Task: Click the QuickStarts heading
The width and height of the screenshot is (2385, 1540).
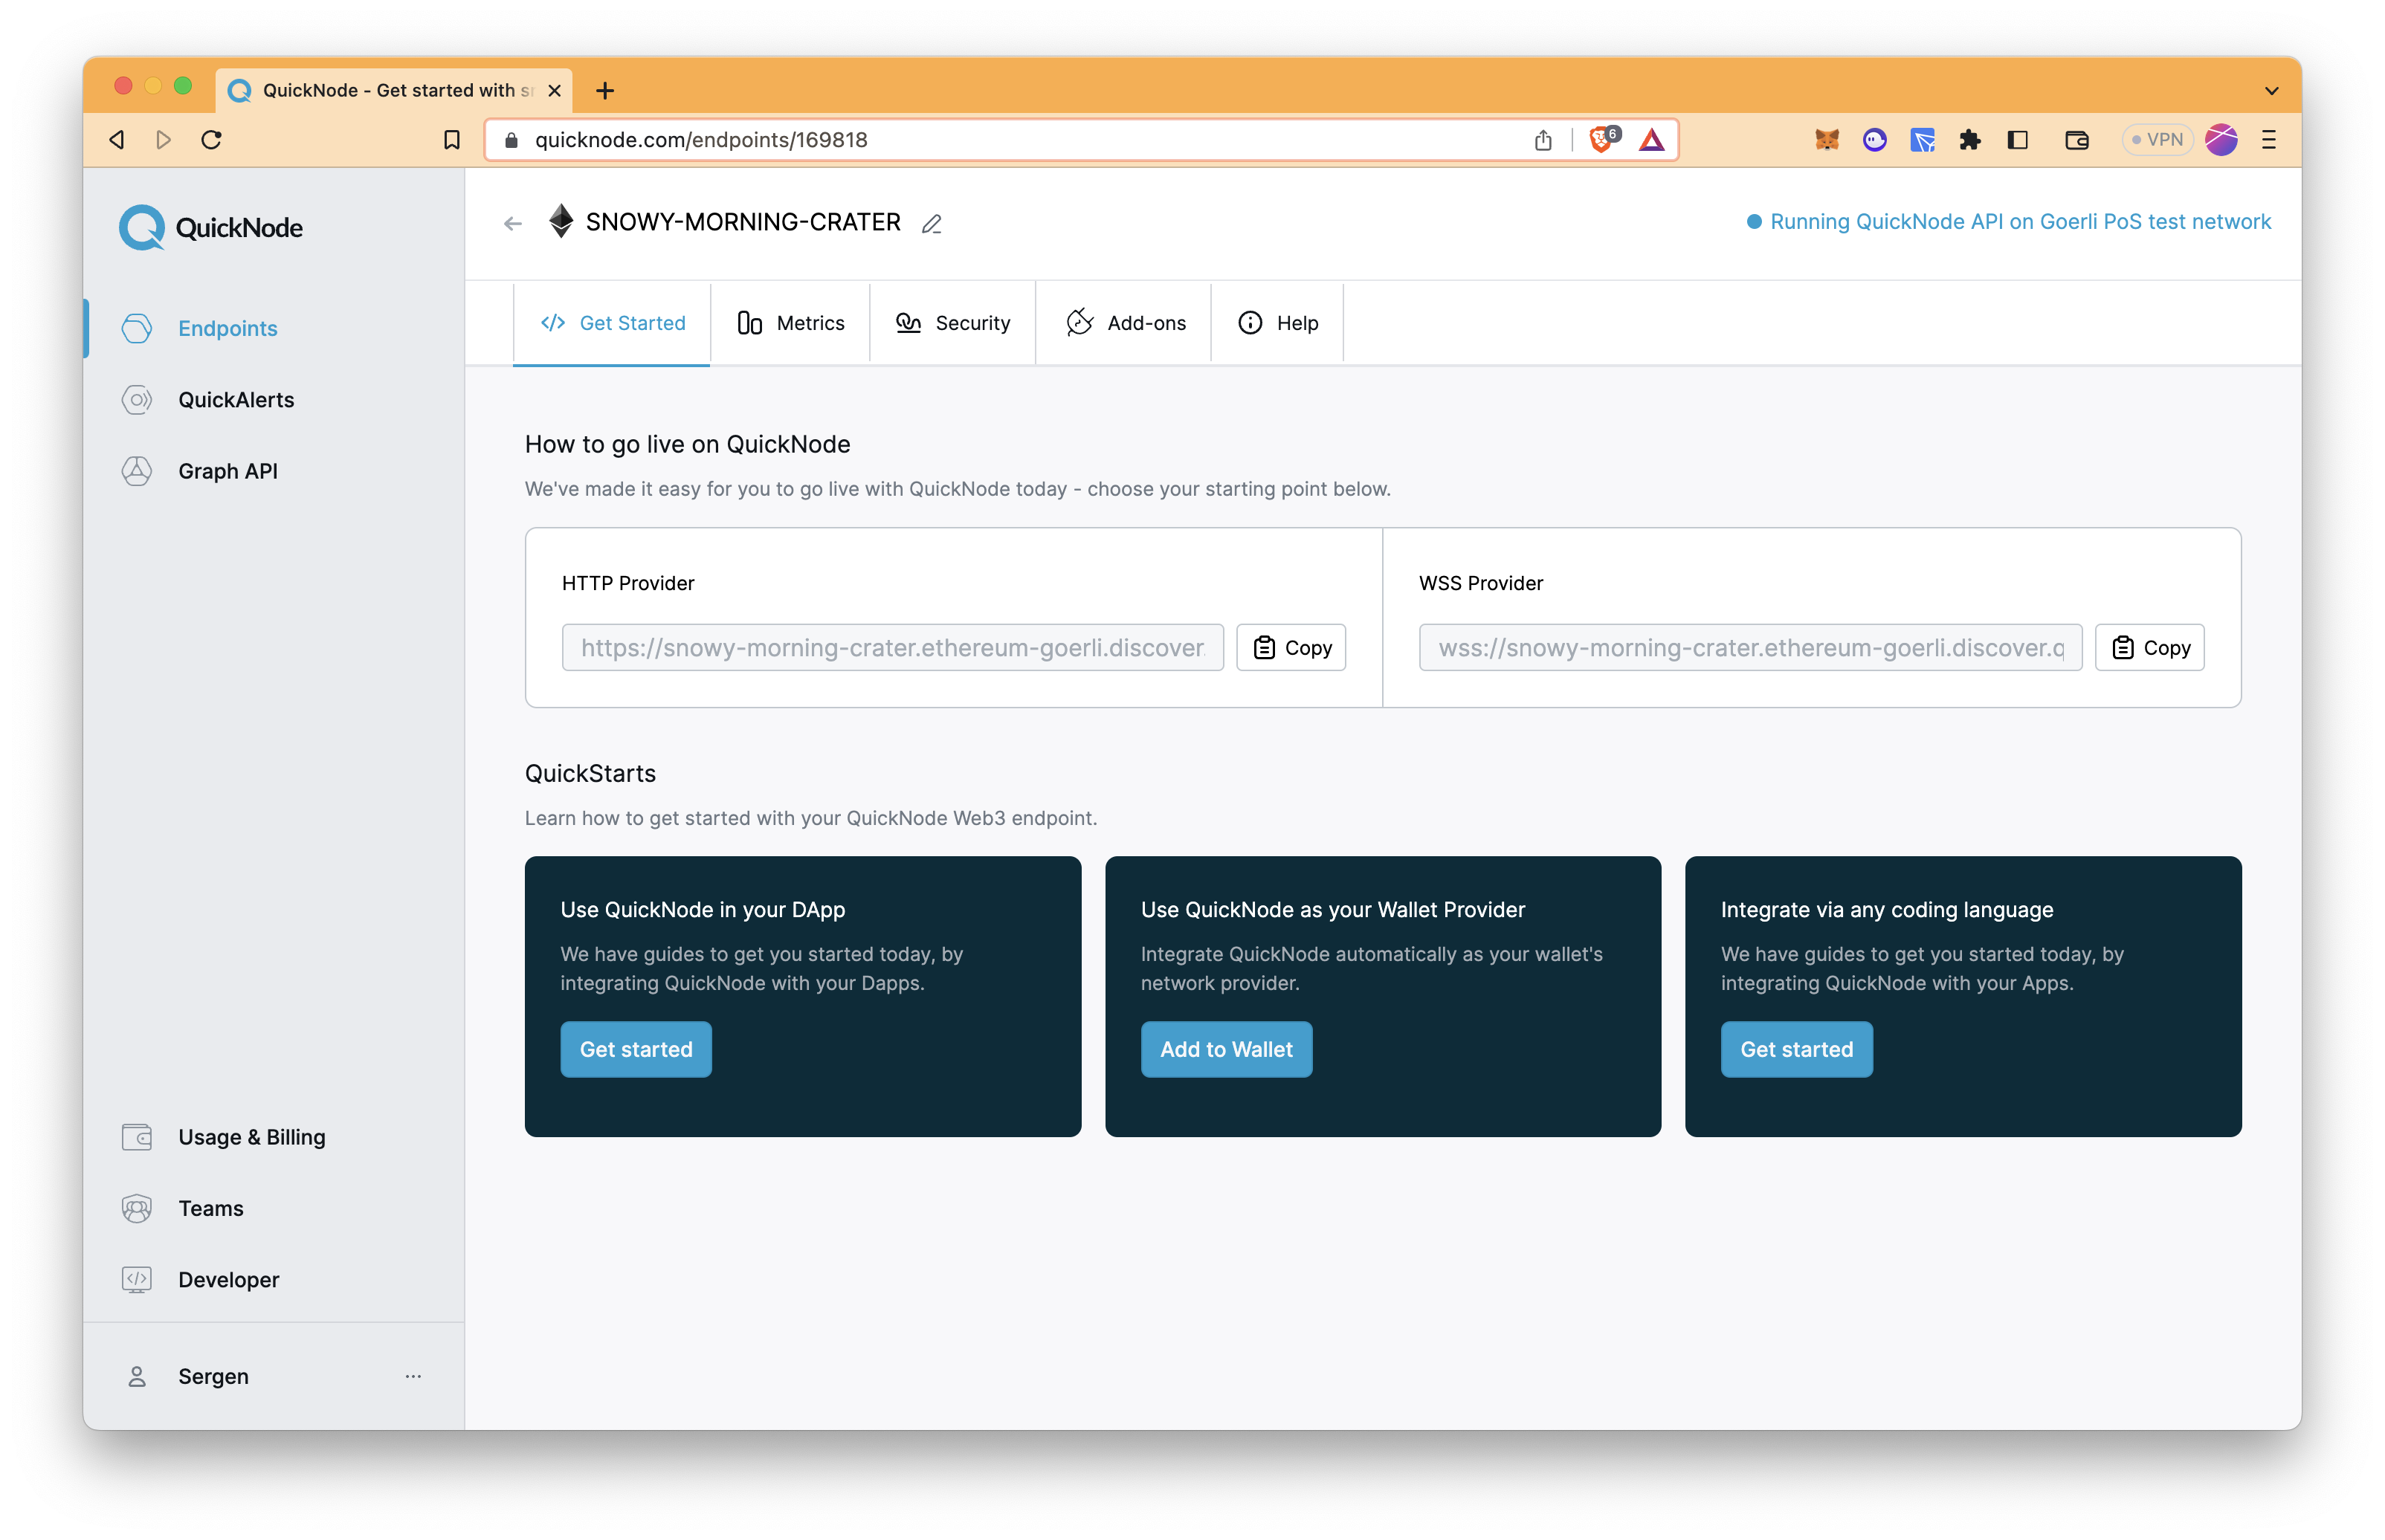Action: click(590, 773)
